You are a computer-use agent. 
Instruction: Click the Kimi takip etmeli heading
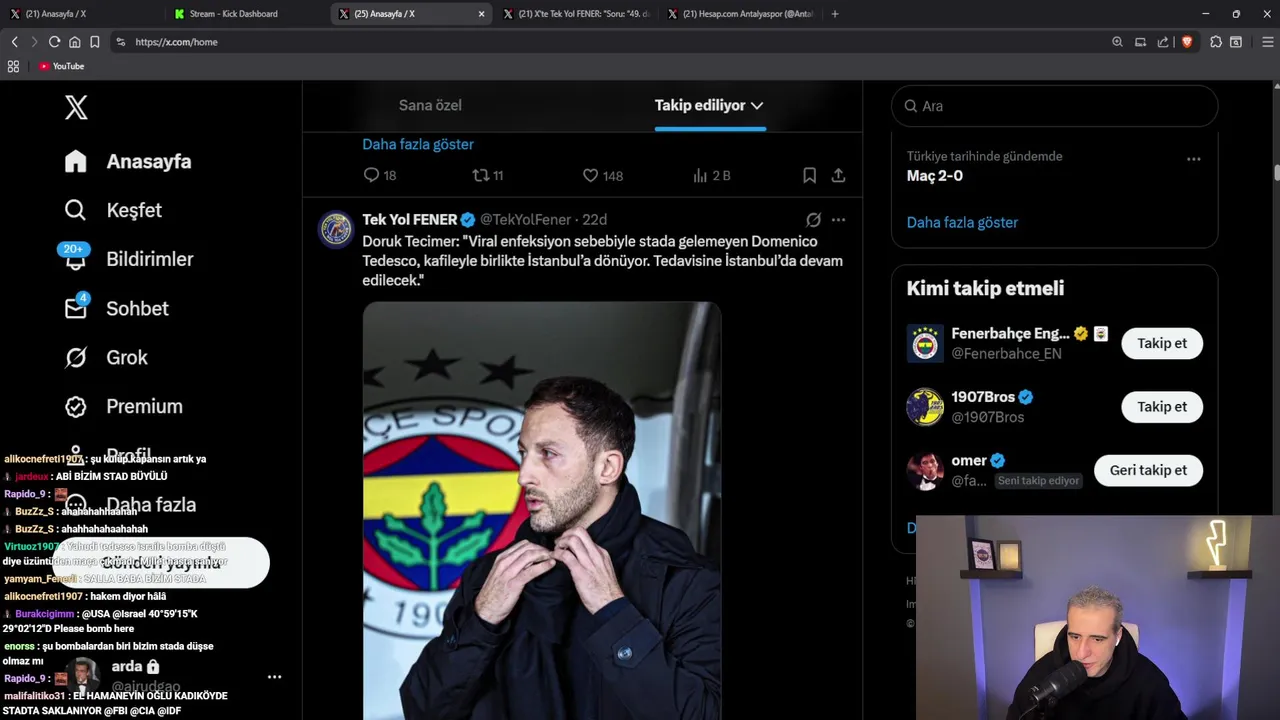pos(985,288)
